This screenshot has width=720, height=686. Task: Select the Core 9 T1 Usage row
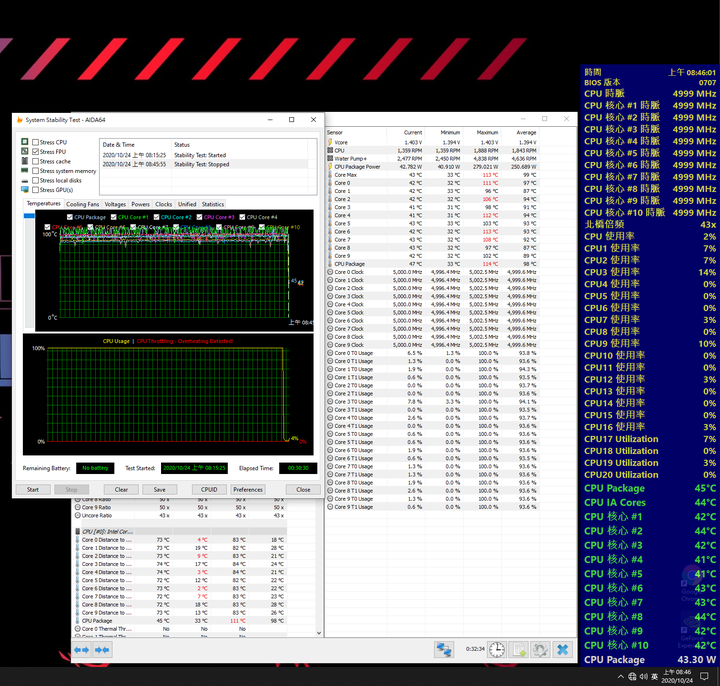click(432, 507)
